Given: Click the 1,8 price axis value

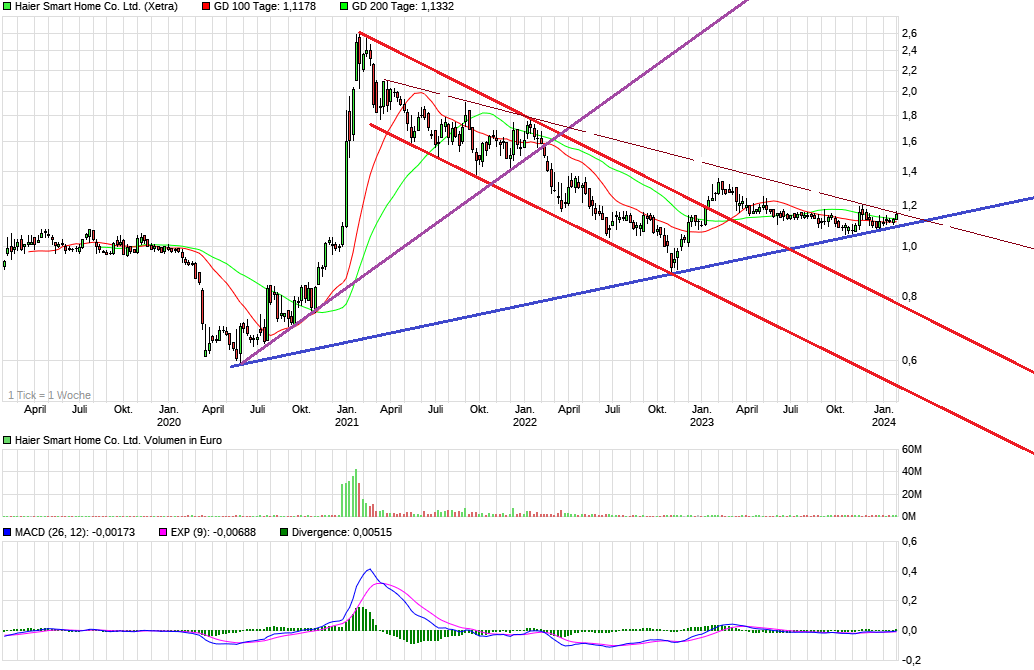Looking at the screenshot, I should [909, 115].
